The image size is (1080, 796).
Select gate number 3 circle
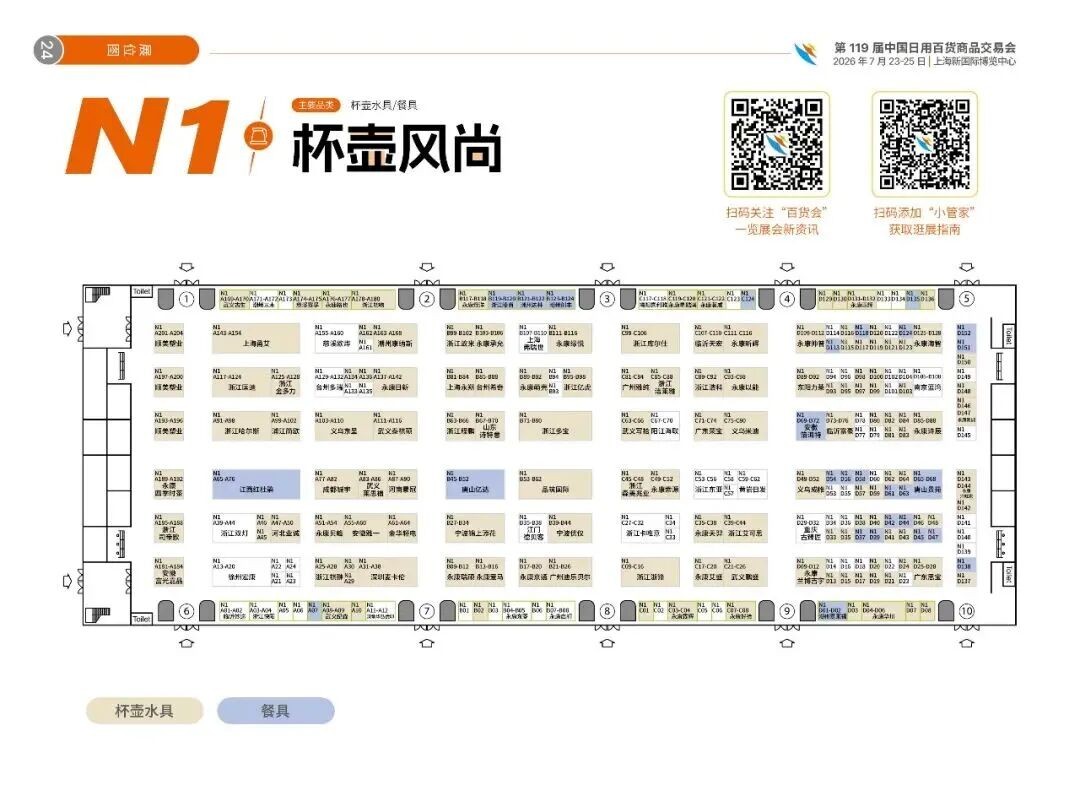(x=607, y=299)
